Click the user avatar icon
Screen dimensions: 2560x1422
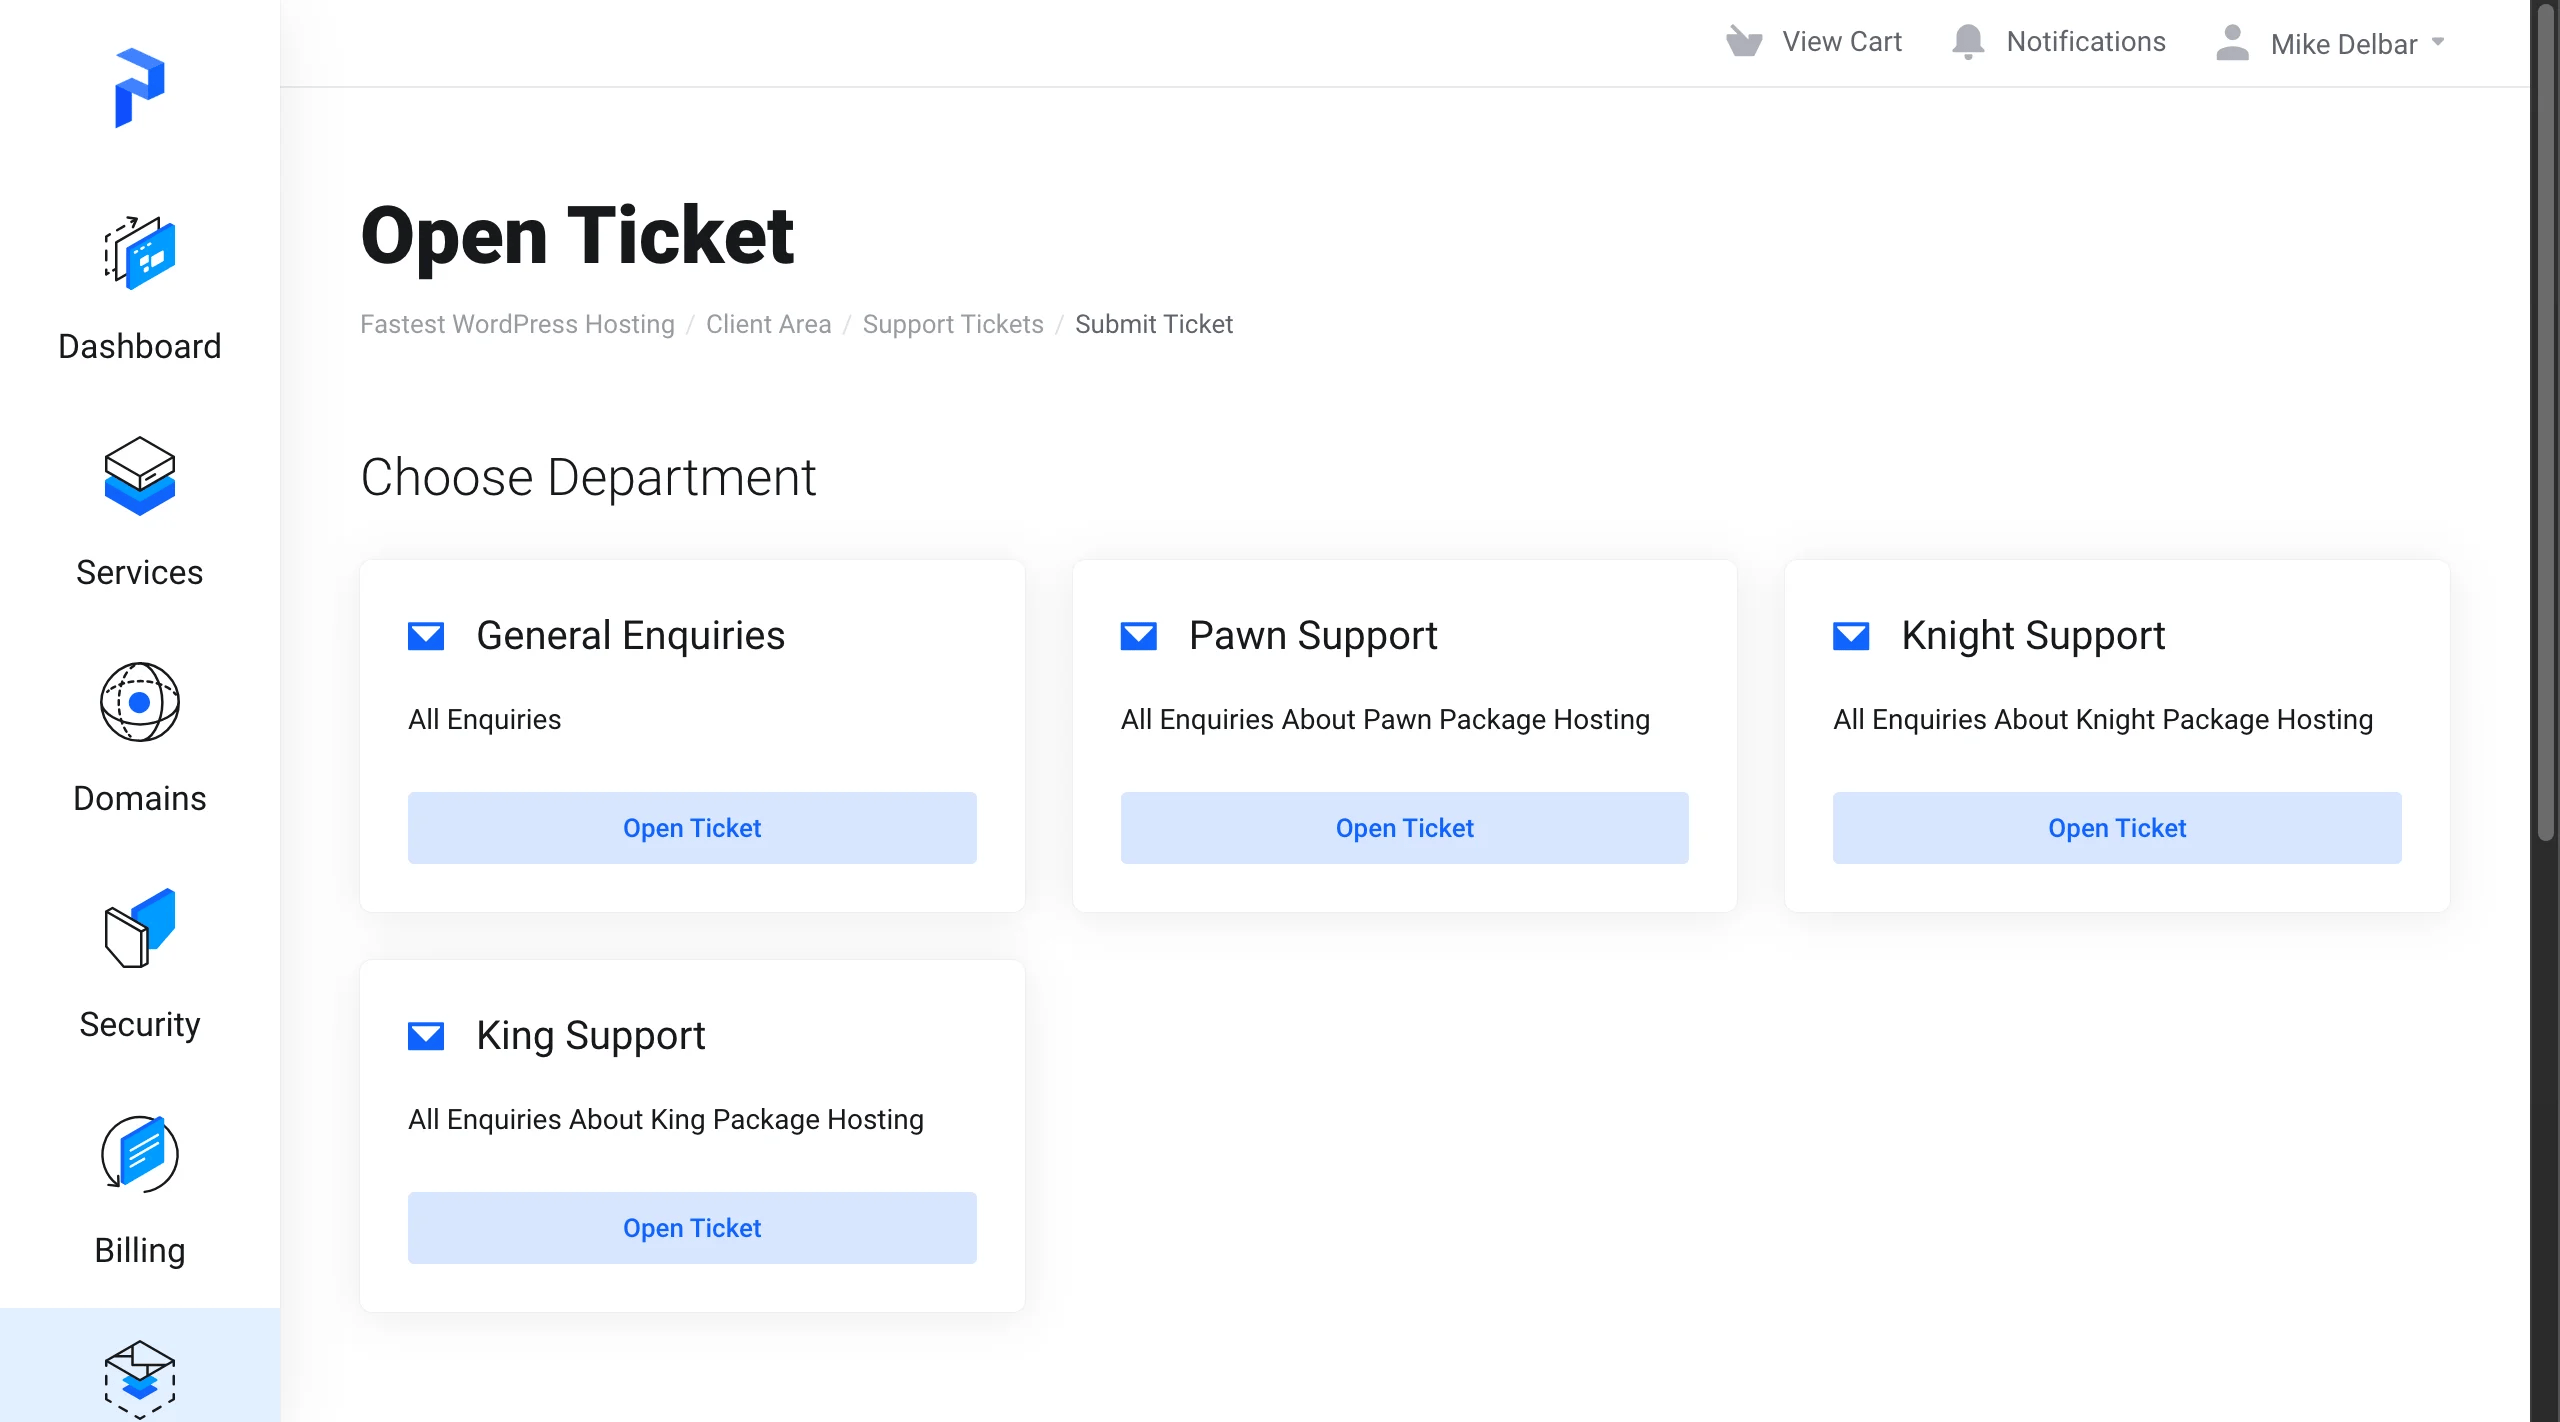click(2232, 43)
